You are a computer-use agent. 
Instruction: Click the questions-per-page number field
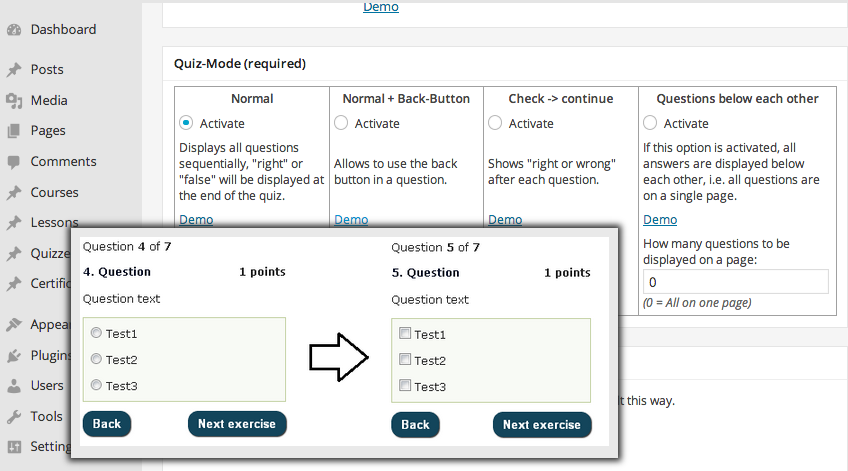735,282
